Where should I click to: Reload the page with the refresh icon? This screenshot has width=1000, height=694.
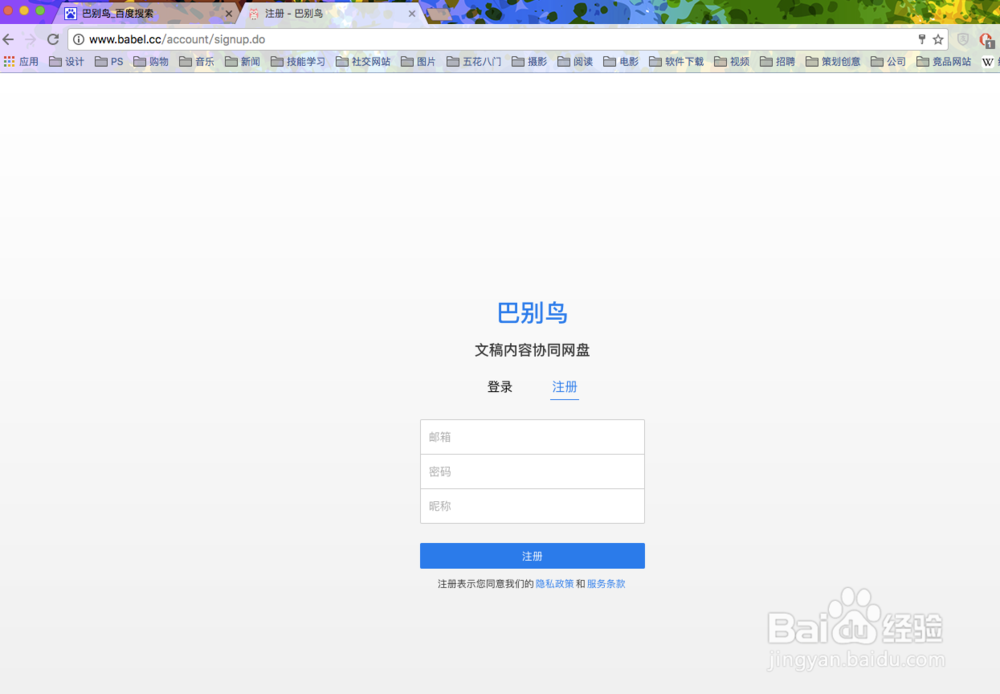click(53, 40)
